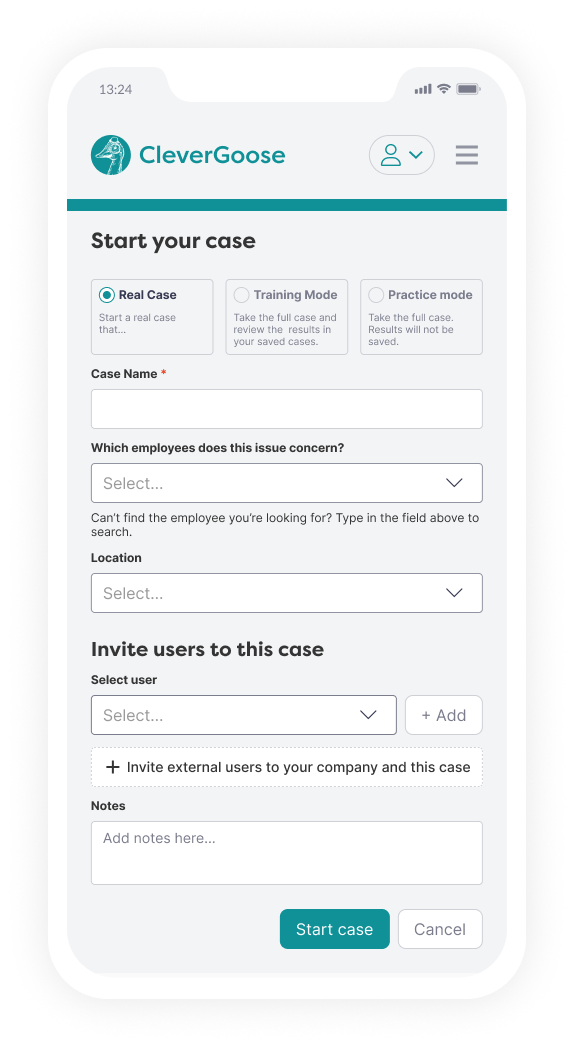The image size is (574, 1047).
Task: Click the user profile avatar icon
Action: [391, 155]
